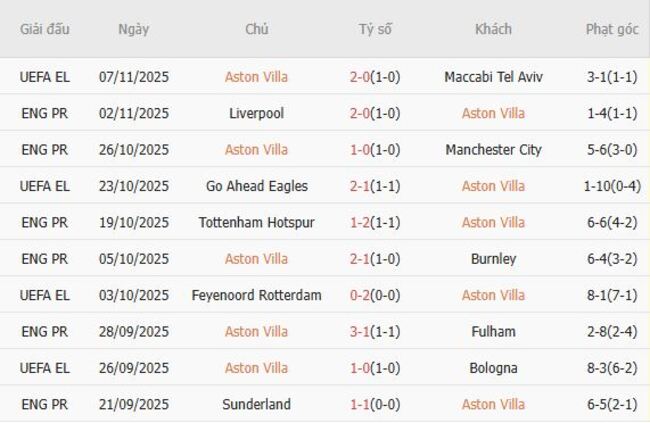Viewport: 650px width, 423px height.
Task: Click the Bologna team link
Action: click(493, 368)
